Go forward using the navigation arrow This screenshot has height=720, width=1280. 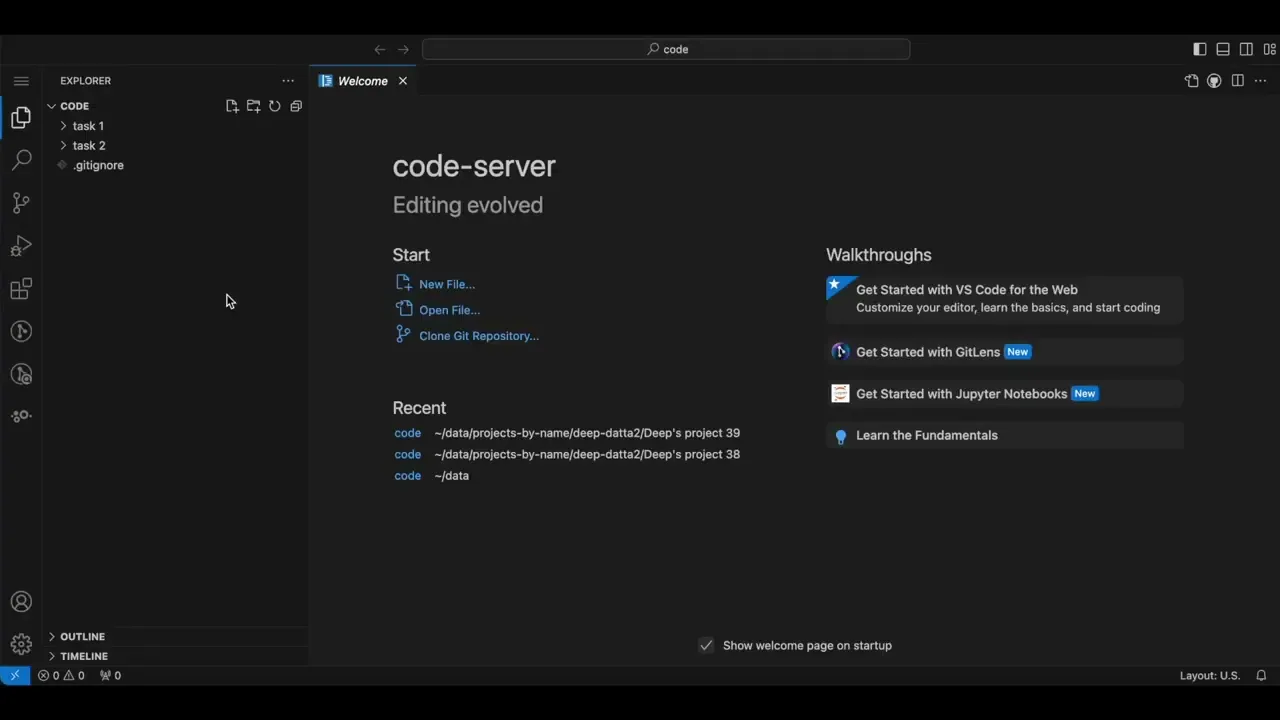(403, 49)
